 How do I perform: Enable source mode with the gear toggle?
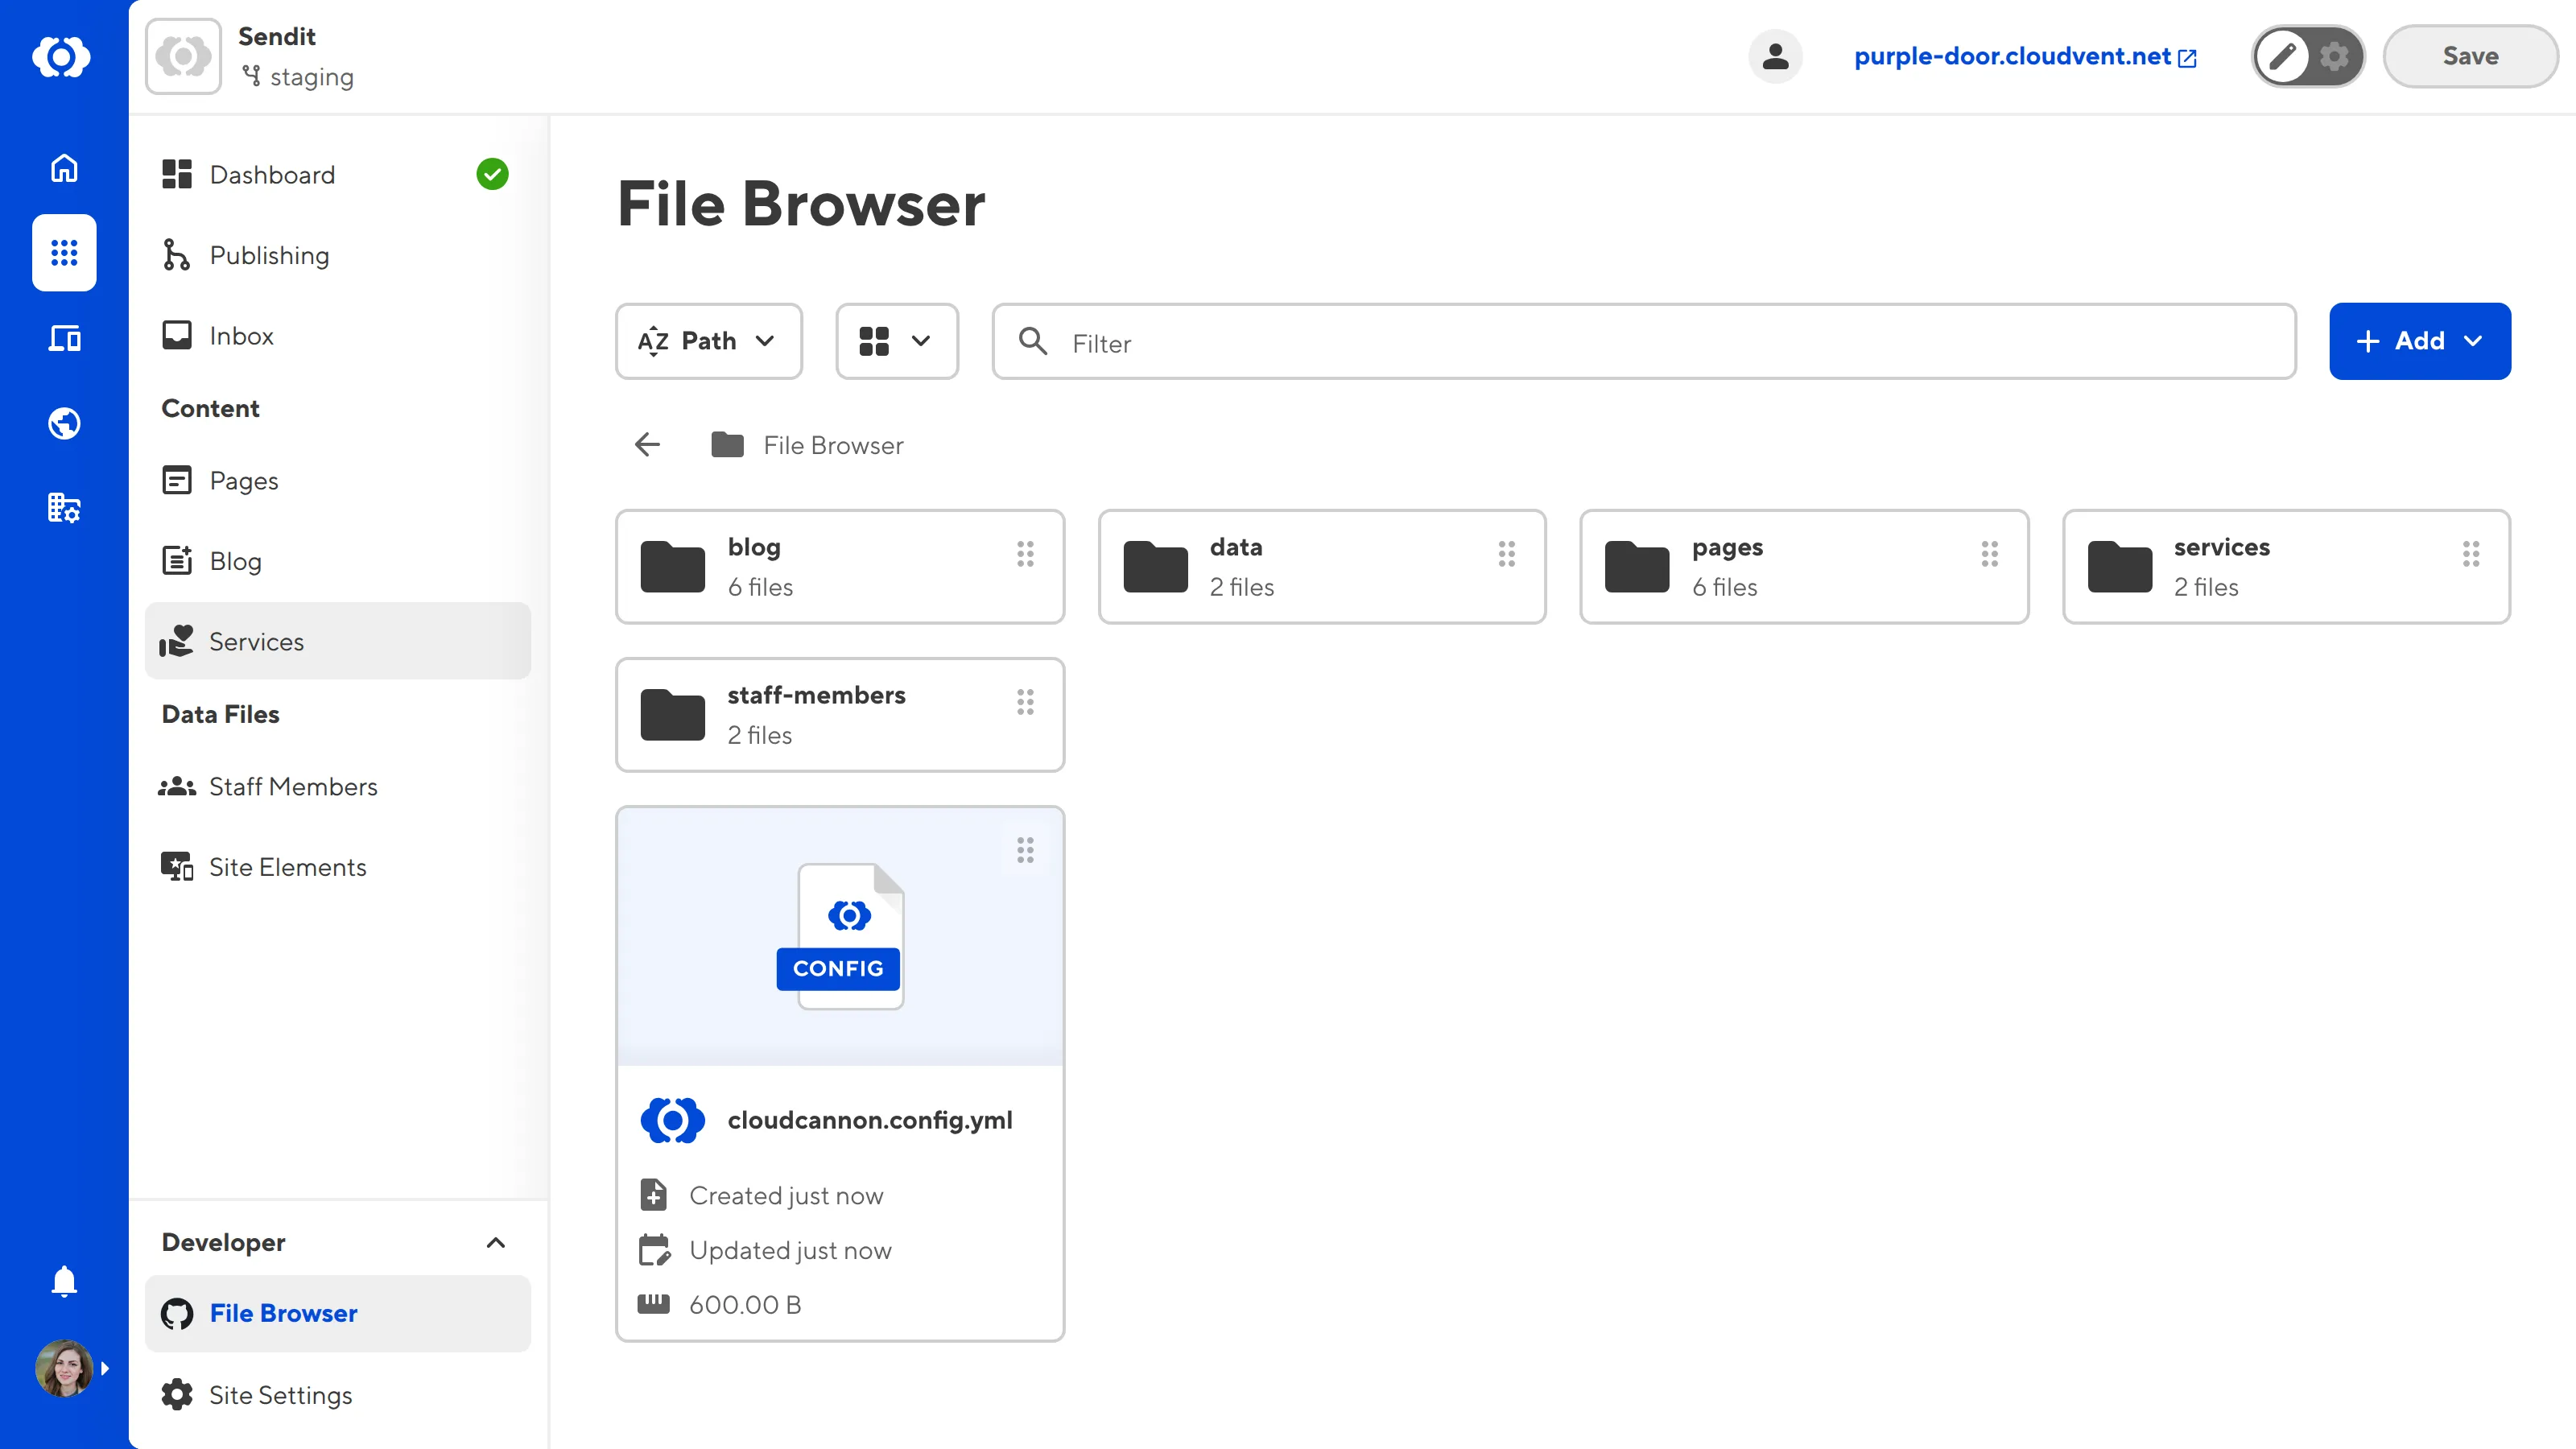tap(2334, 56)
